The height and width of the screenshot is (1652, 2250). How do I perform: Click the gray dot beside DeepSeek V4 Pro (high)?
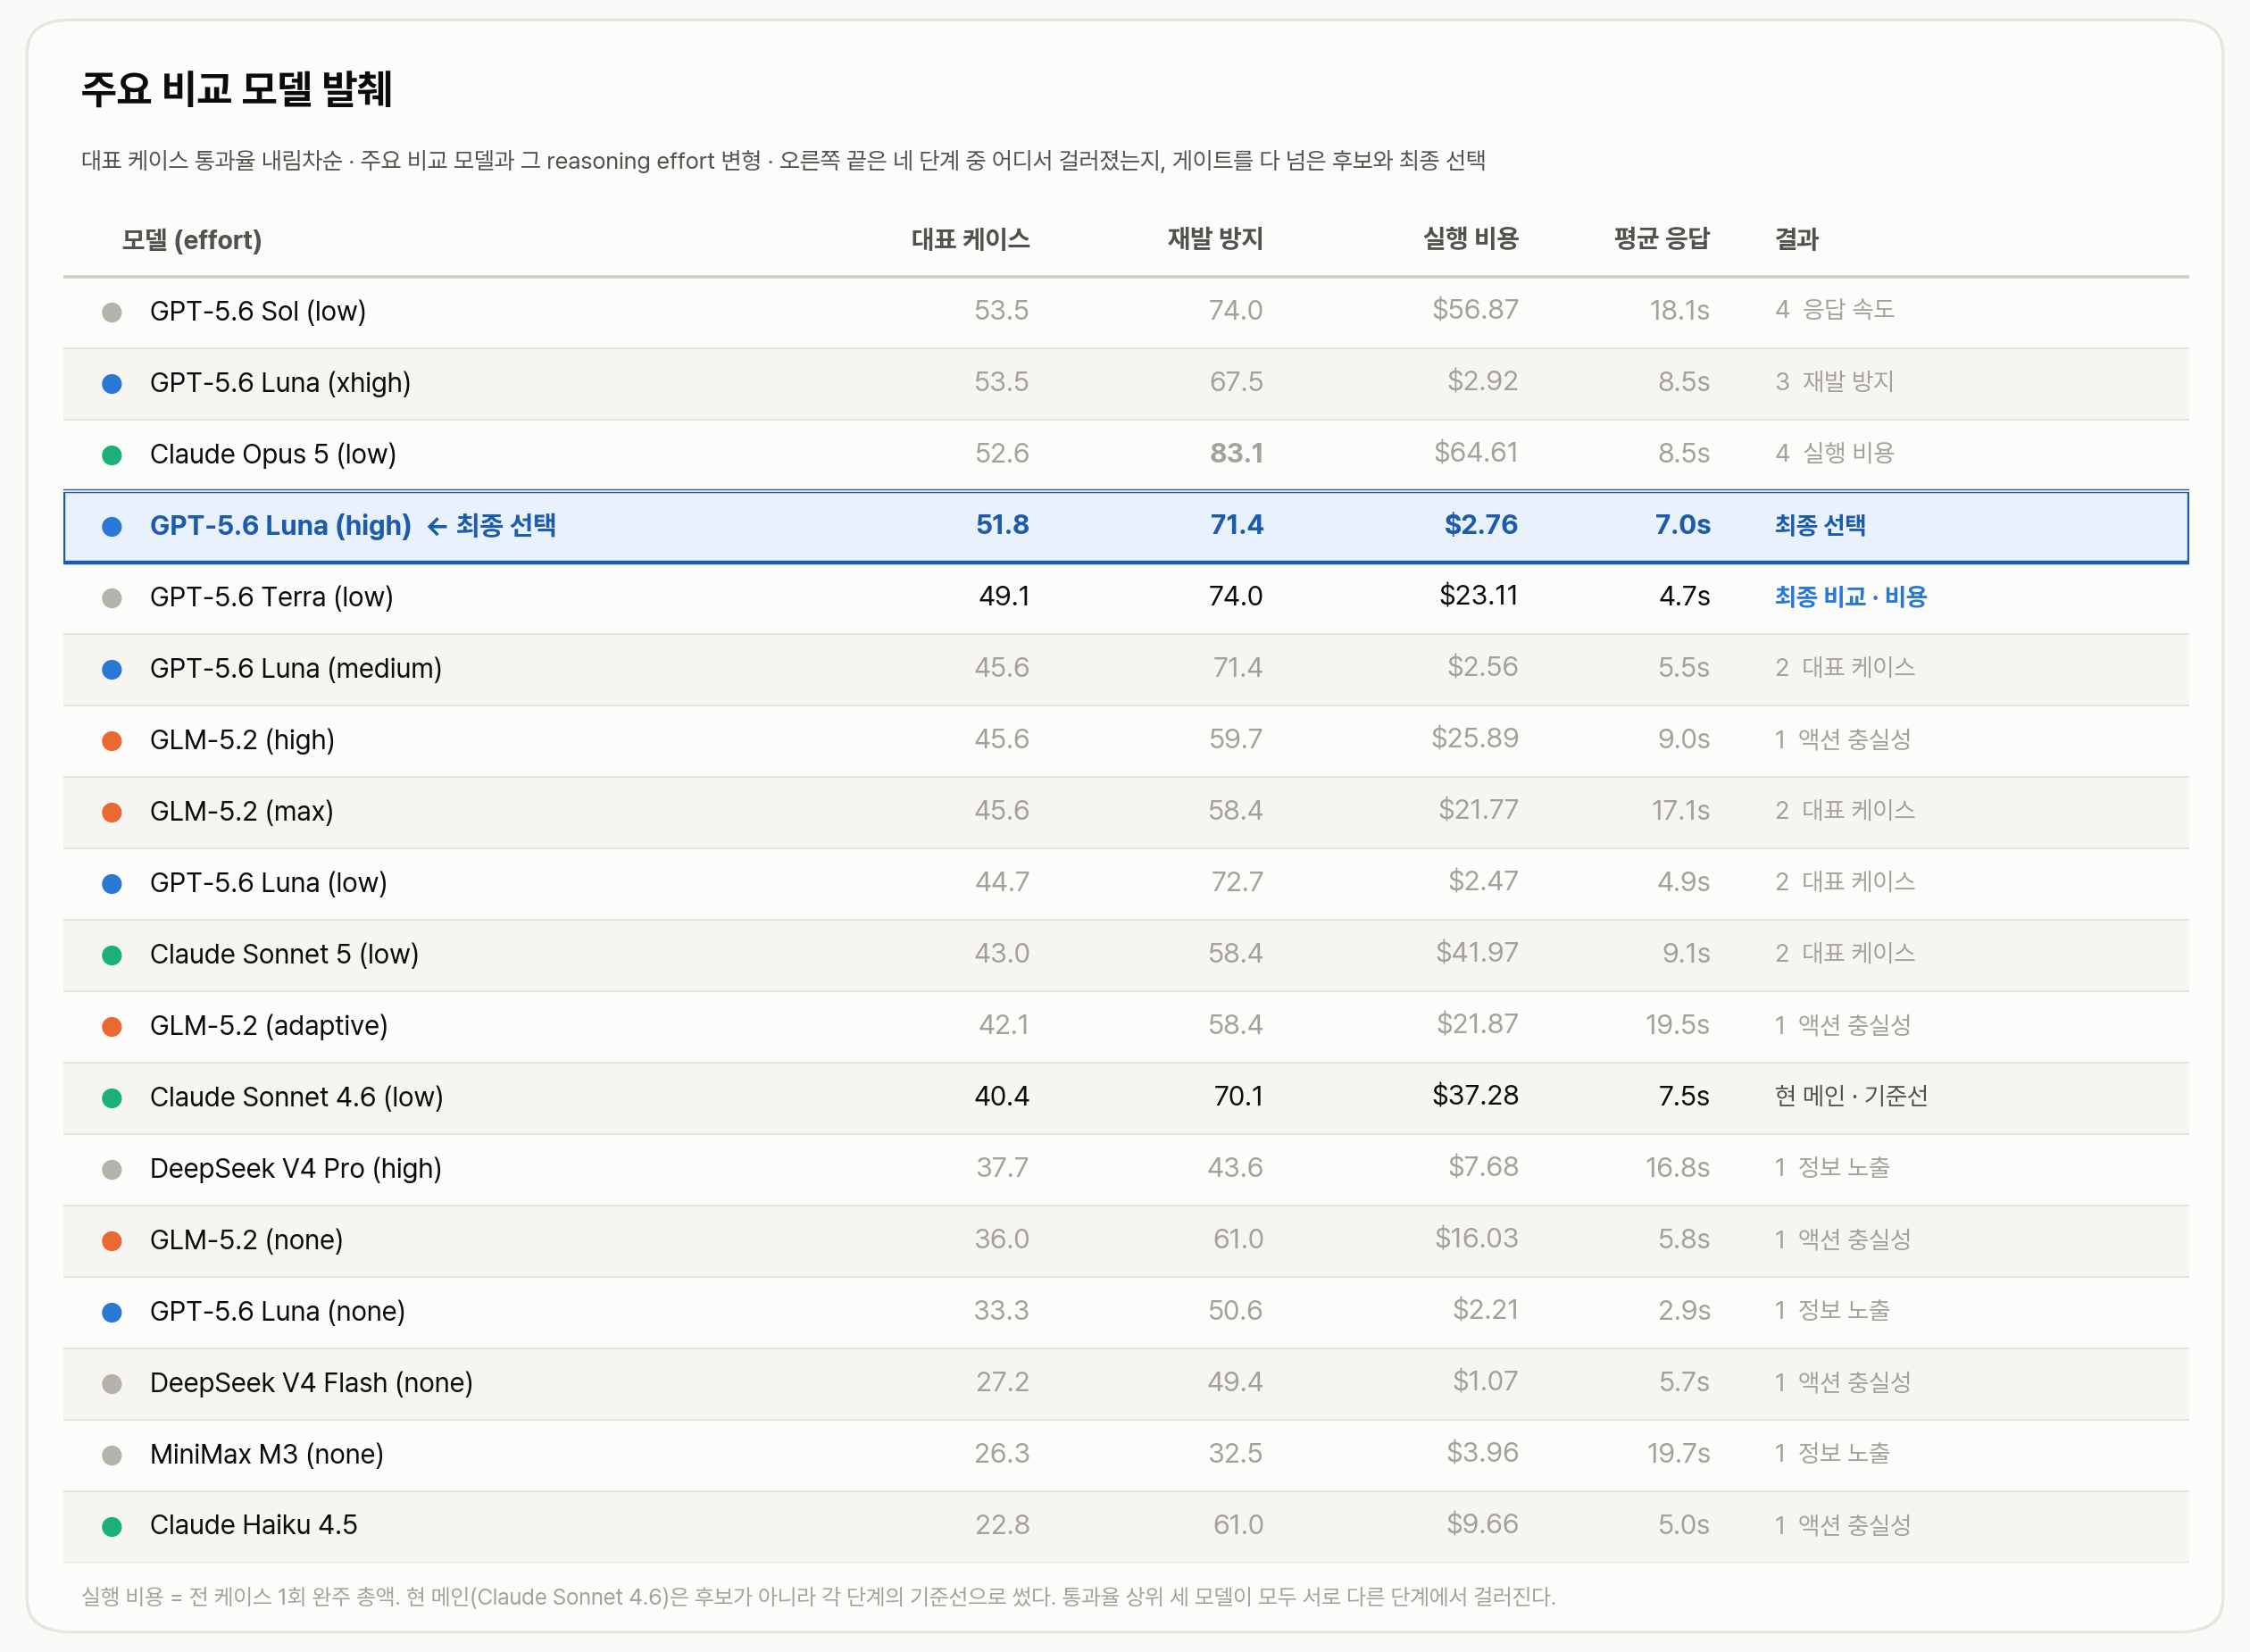112,1169
